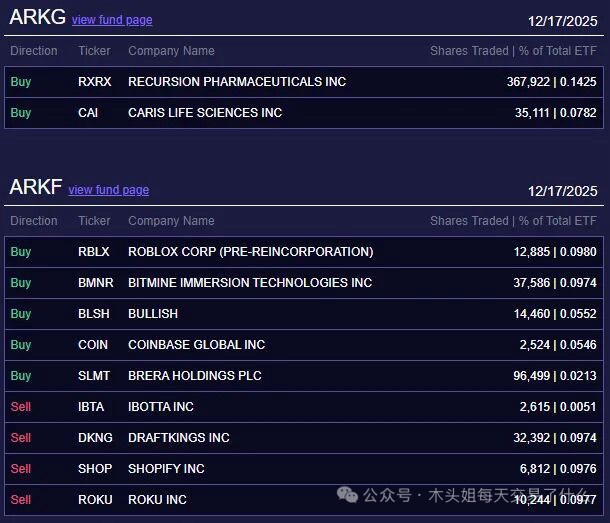Click SHOPIFY INC company name

(x=167, y=469)
